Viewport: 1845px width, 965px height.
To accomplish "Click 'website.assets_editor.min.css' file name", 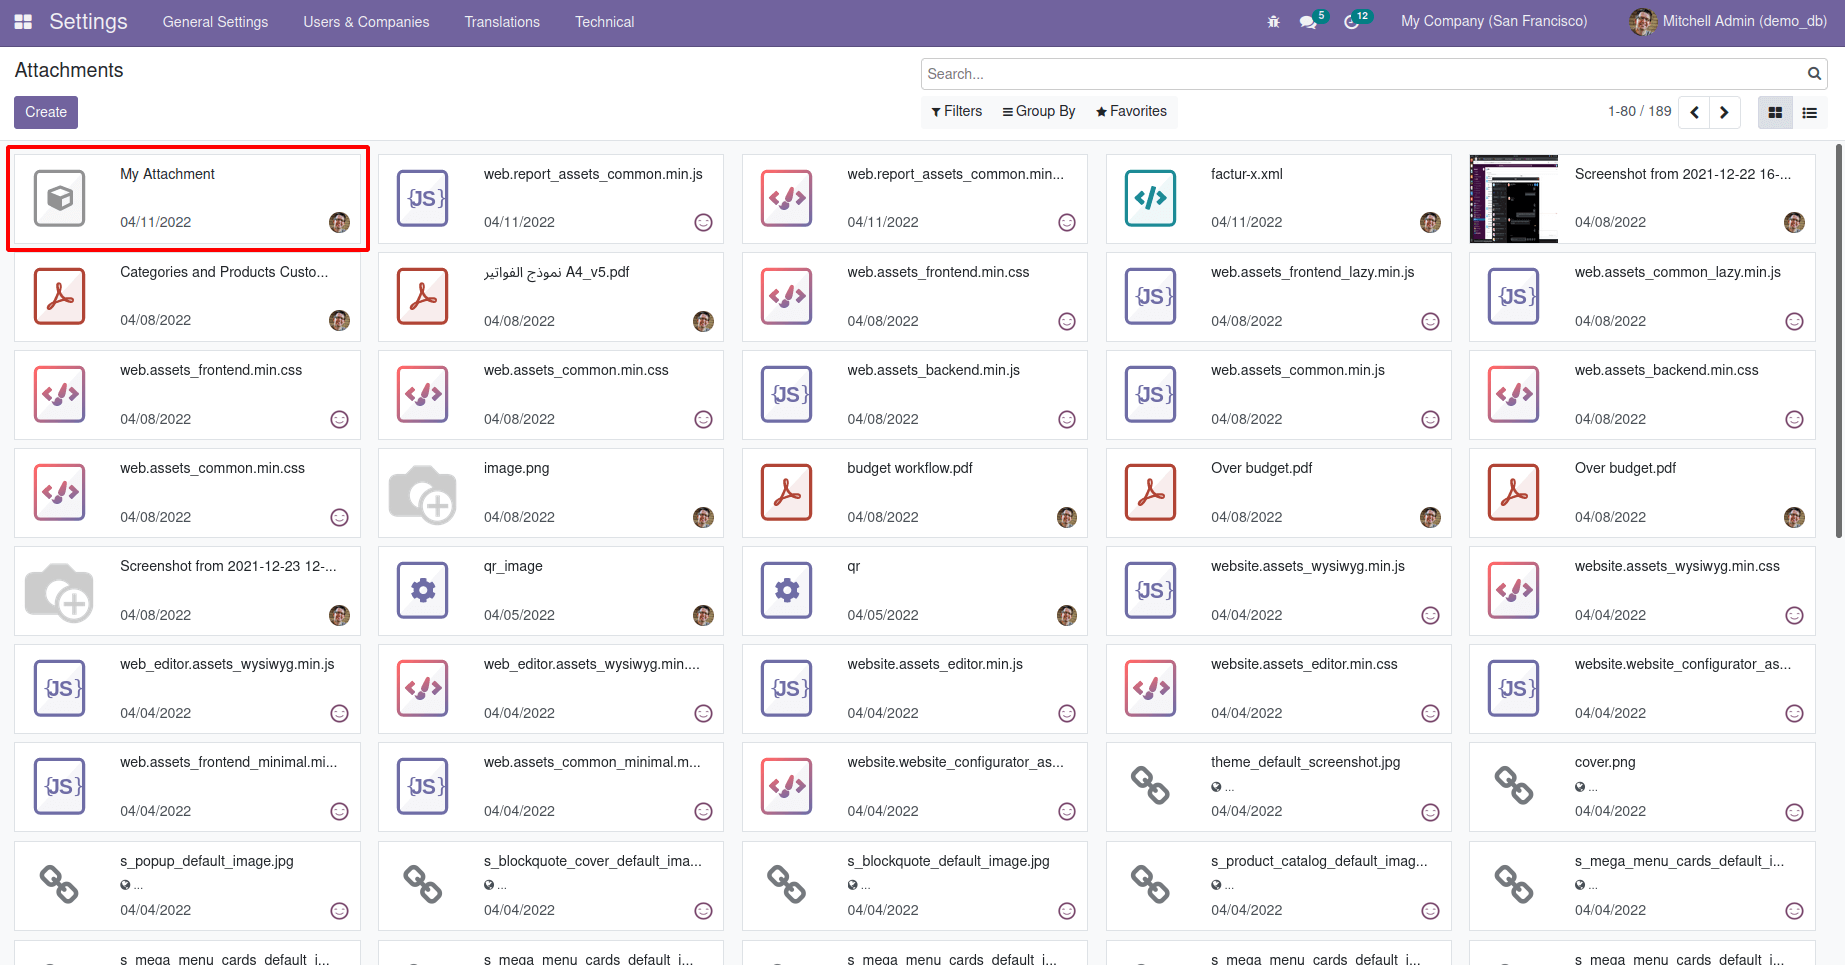I will click(1304, 664).
